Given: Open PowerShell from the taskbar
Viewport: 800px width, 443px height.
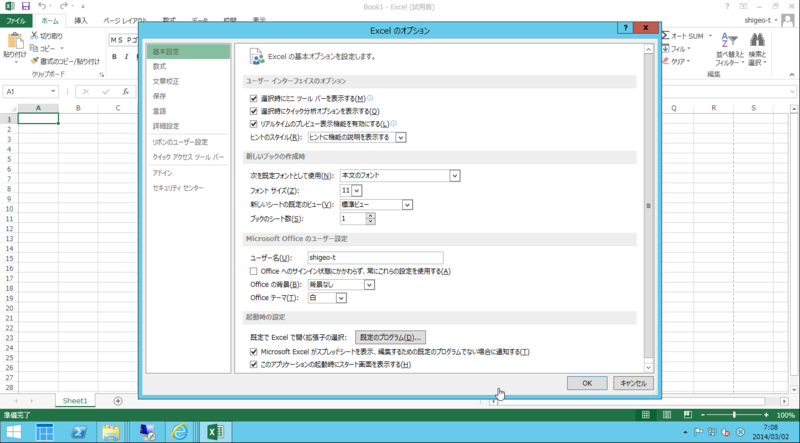Looking at the screenshot, I should click(x=78, y=432).
